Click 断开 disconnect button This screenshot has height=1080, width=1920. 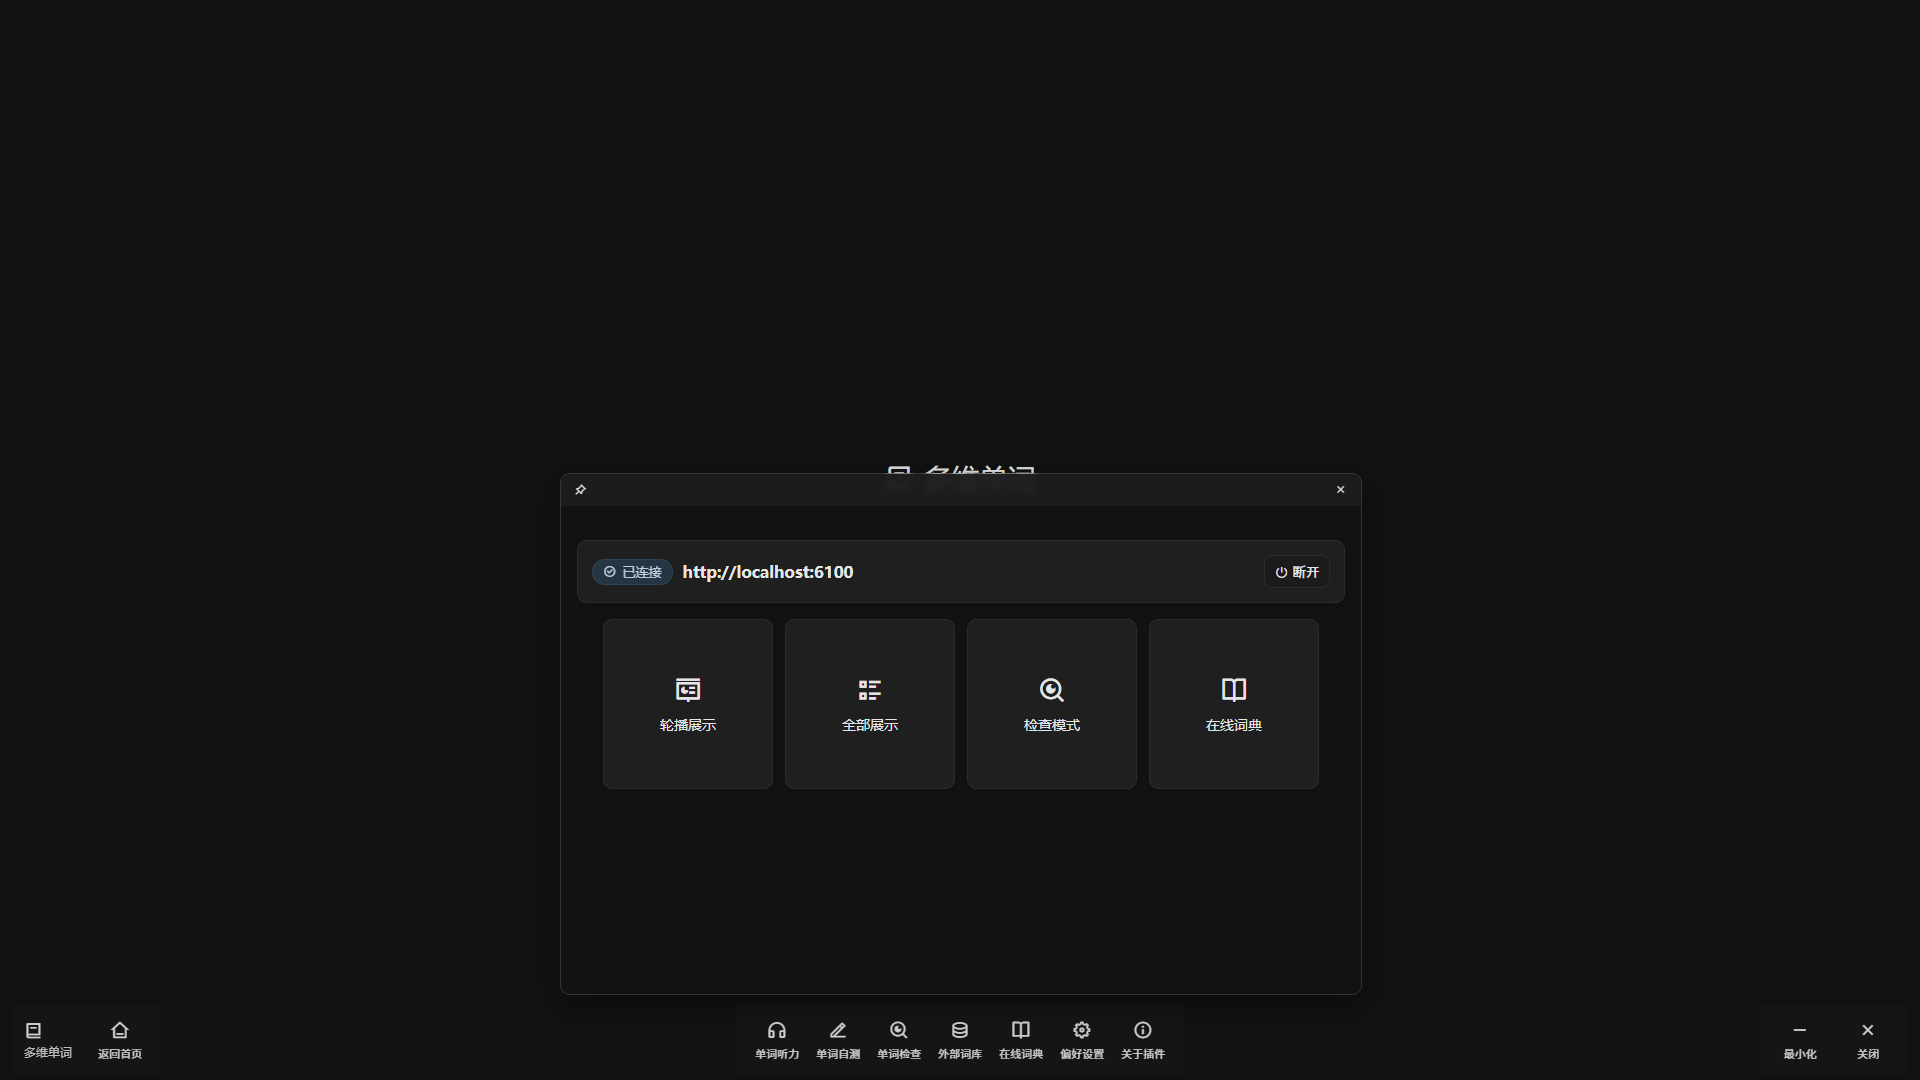click(x=1297, y=572)
